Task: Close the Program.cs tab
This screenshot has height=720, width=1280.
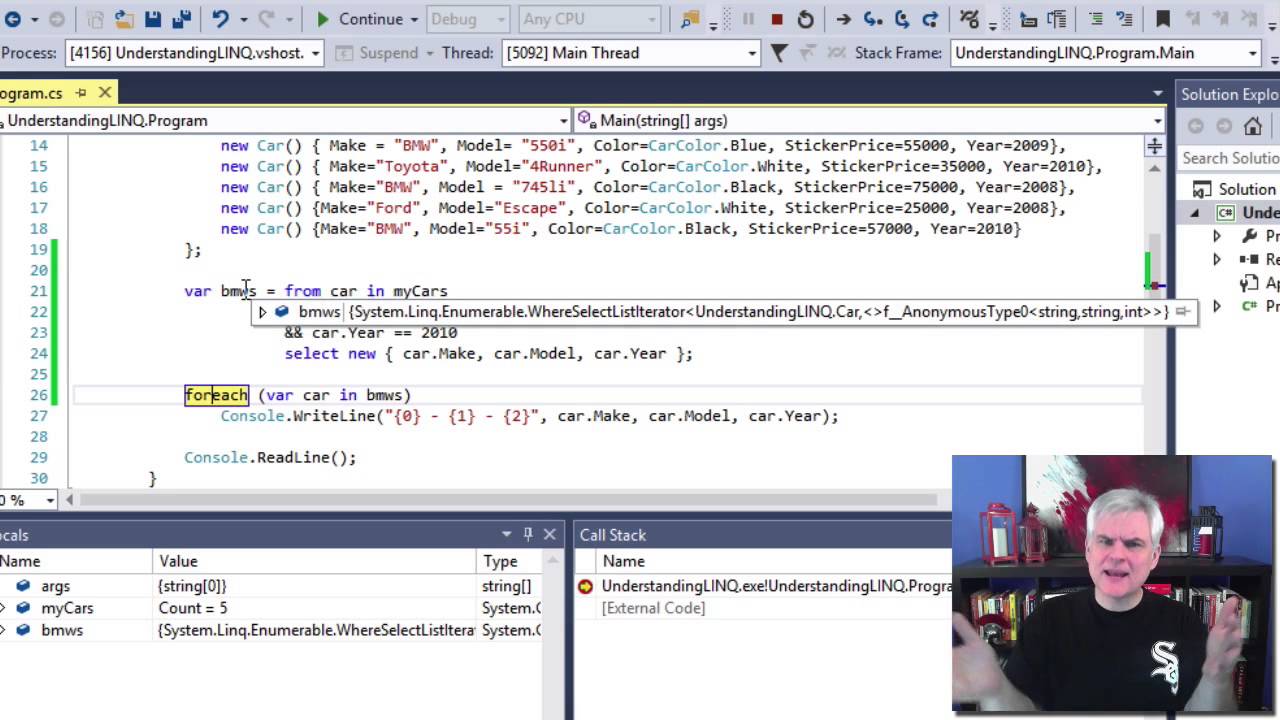Action: pos(105,93)
